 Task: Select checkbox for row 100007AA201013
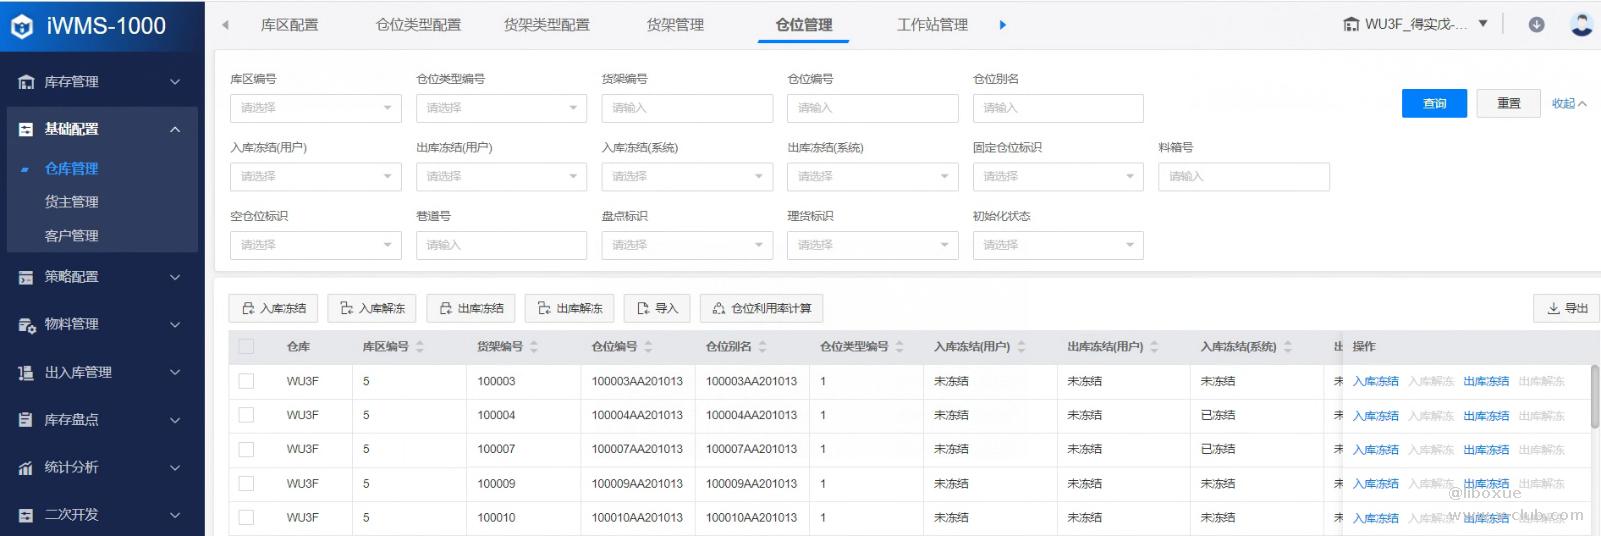pos(246,449)
